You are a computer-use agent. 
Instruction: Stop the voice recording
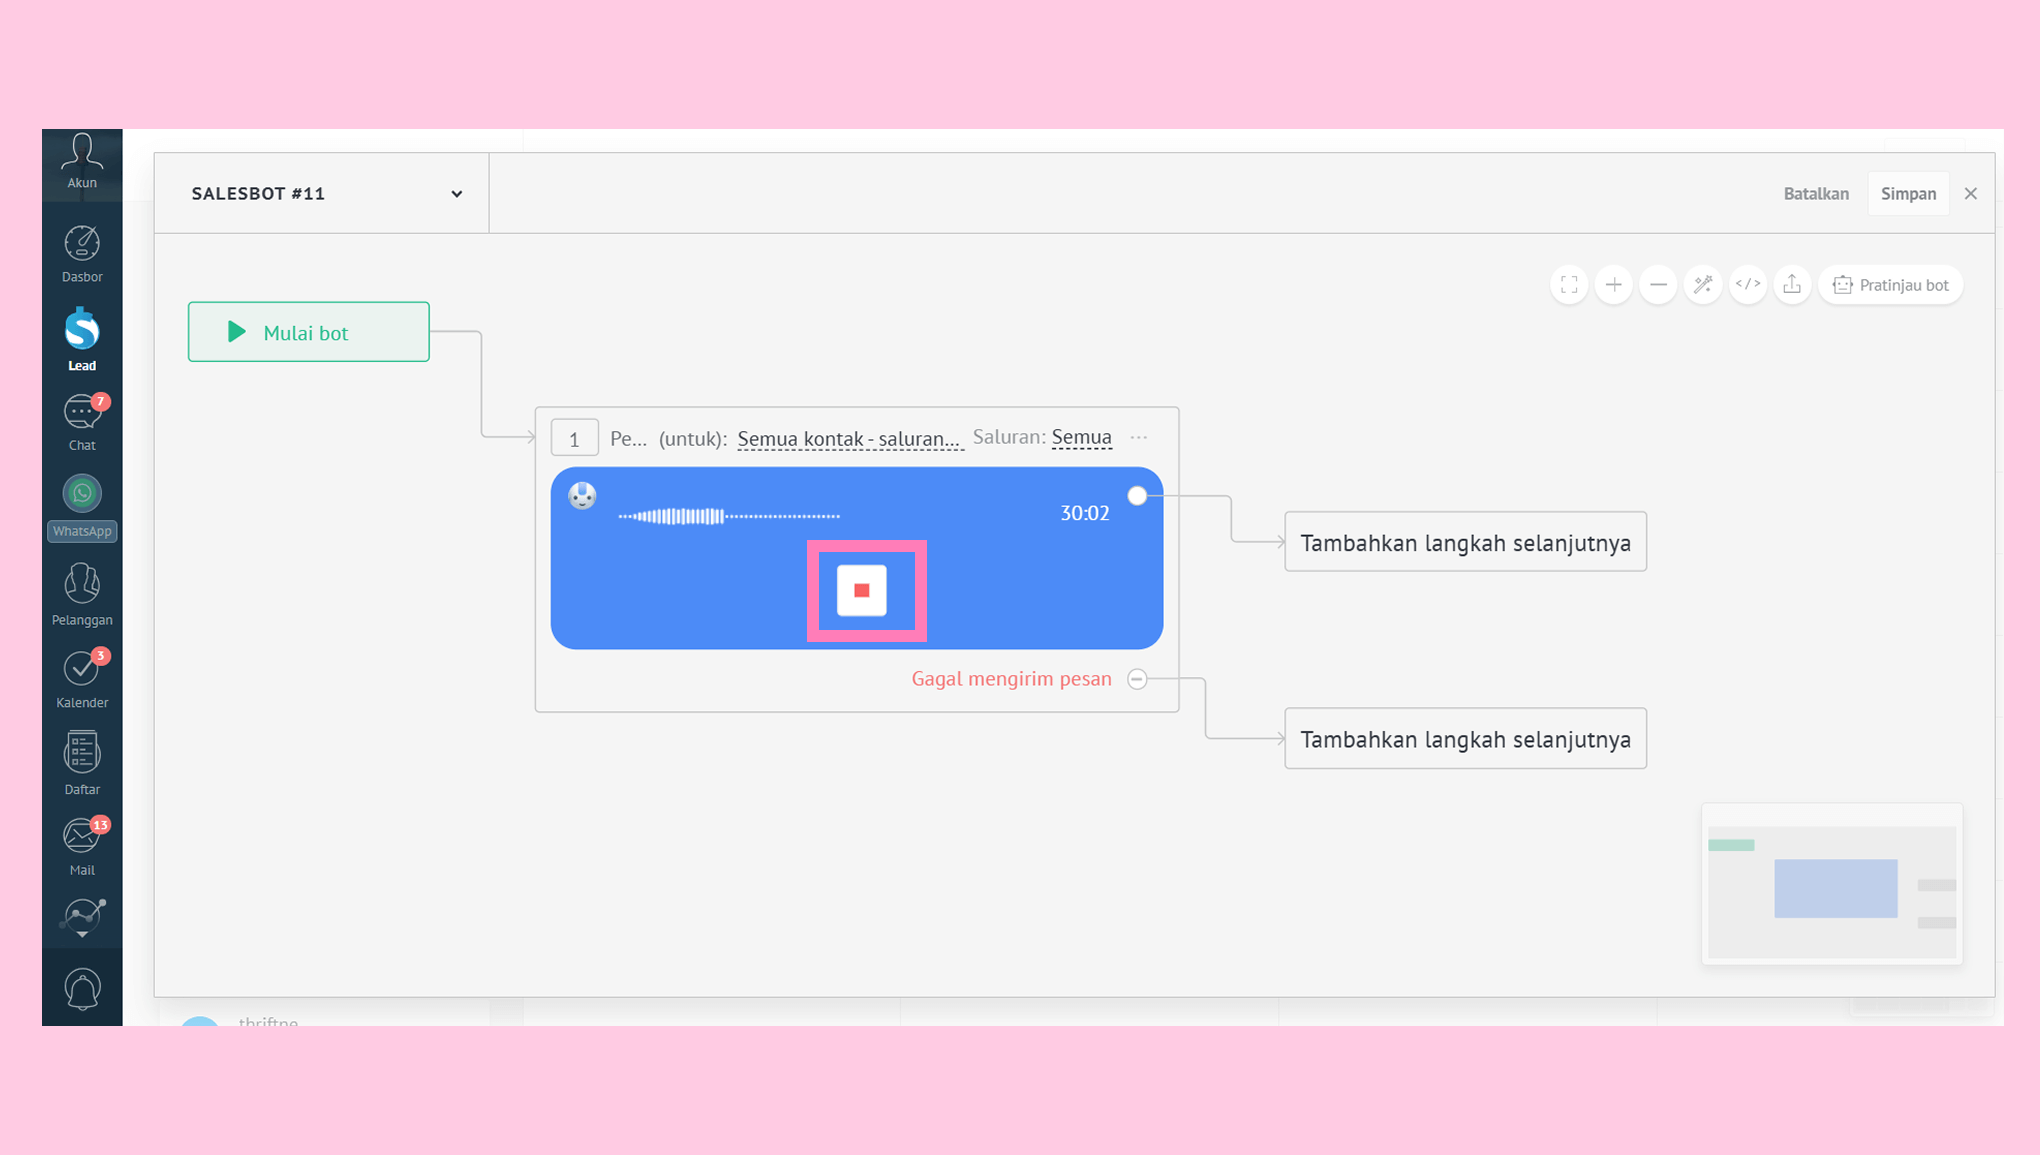pyautogui.click(x=862, y=590)
